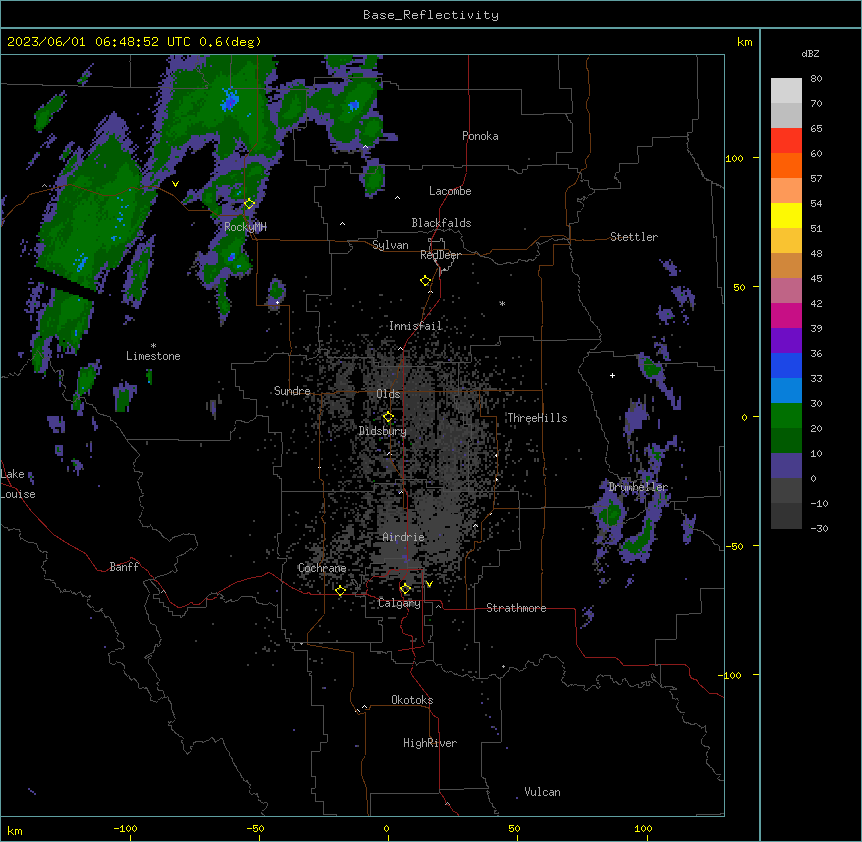Image resolution: width=862 pixels, height=842 pixels.
Task: Select the green 20-30 dBZ legend swatch
Action: [x=786, y=416]
